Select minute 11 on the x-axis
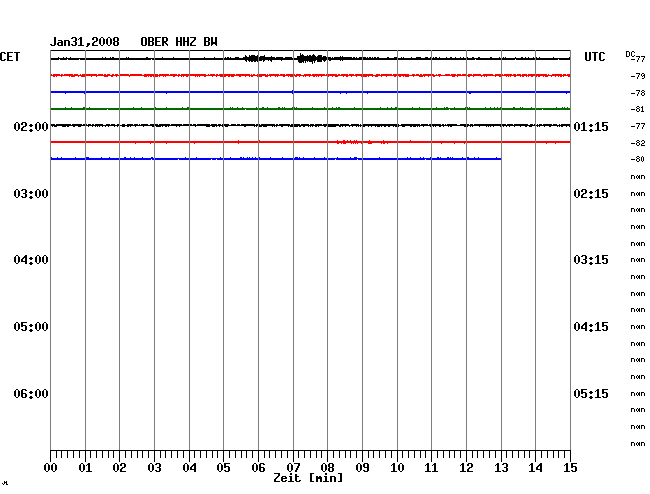The height and width of the screenshot is (494, 650). tap(432, 468)
